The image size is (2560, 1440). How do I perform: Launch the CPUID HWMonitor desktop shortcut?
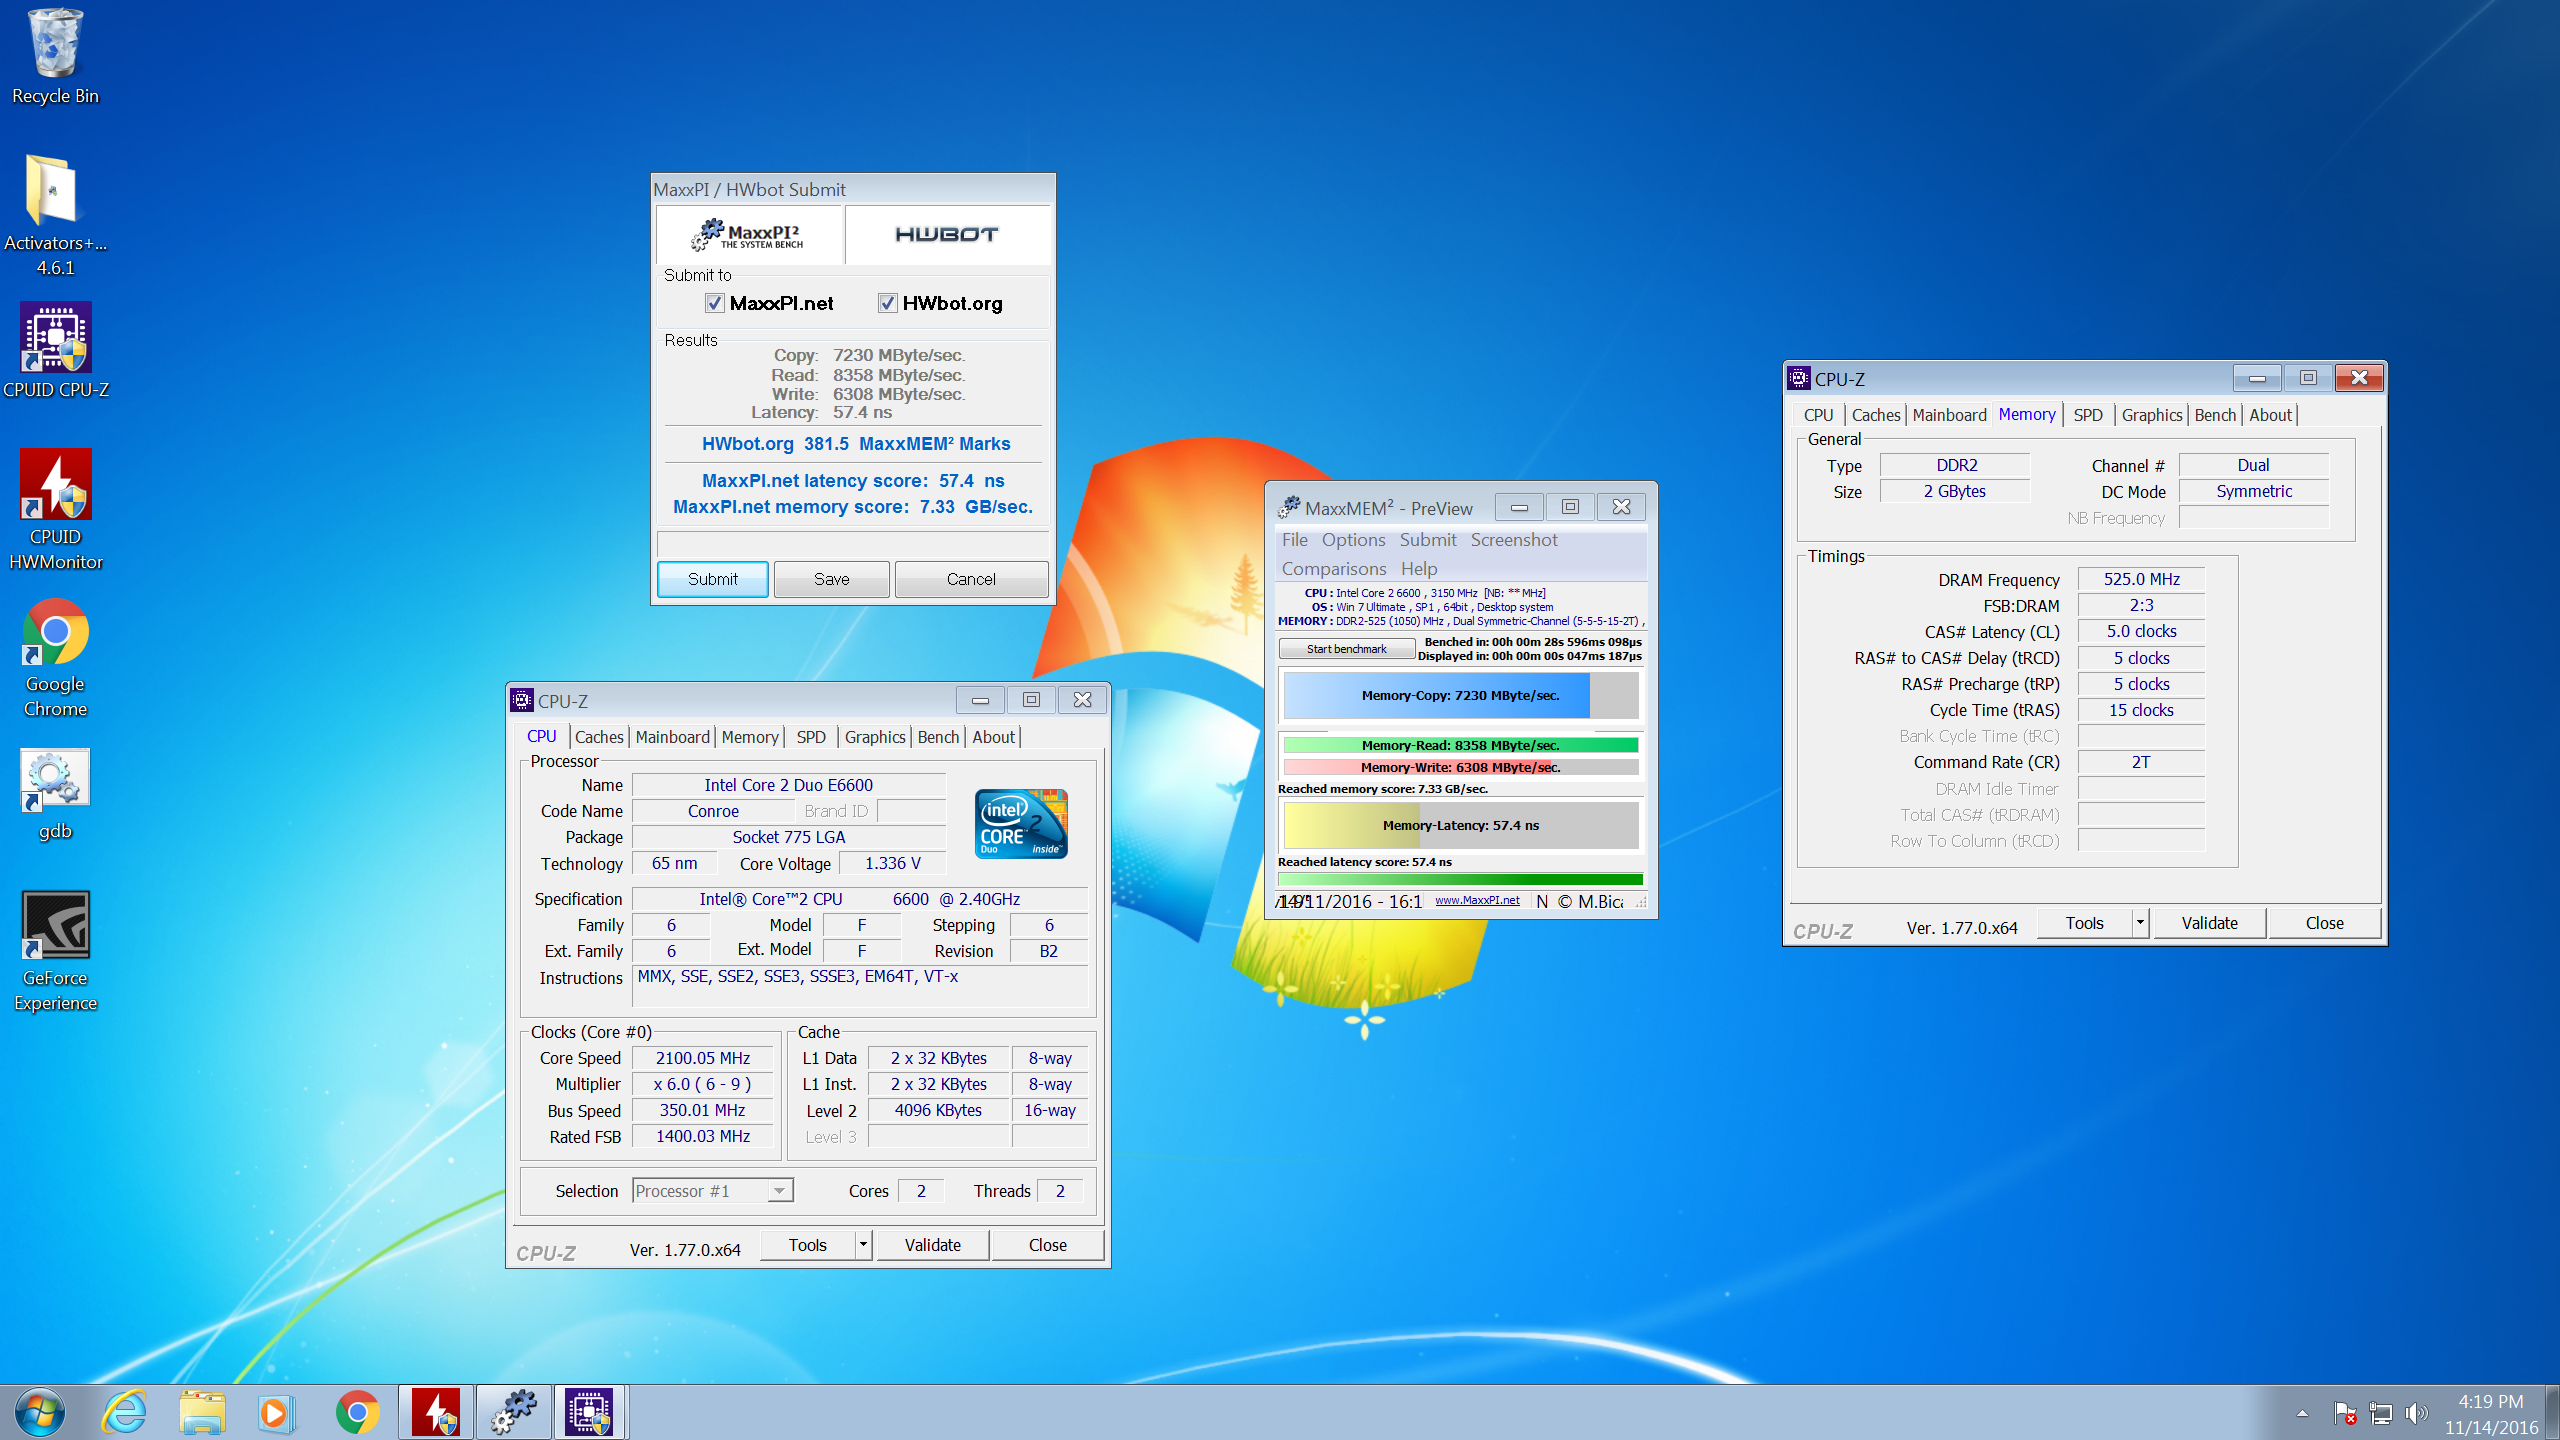click(55, 510)
